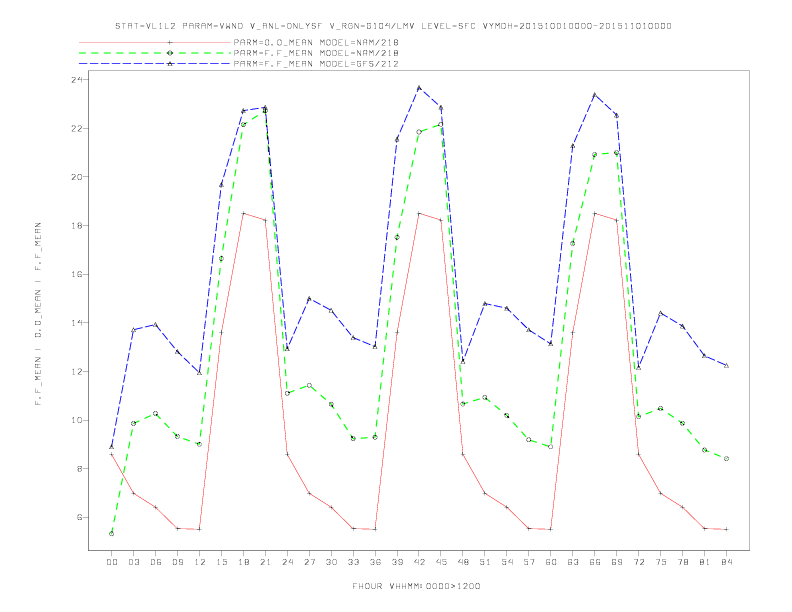Click the red solid legend line sample
This screenshot has width=792, height=612.
[x=155, y=42]
